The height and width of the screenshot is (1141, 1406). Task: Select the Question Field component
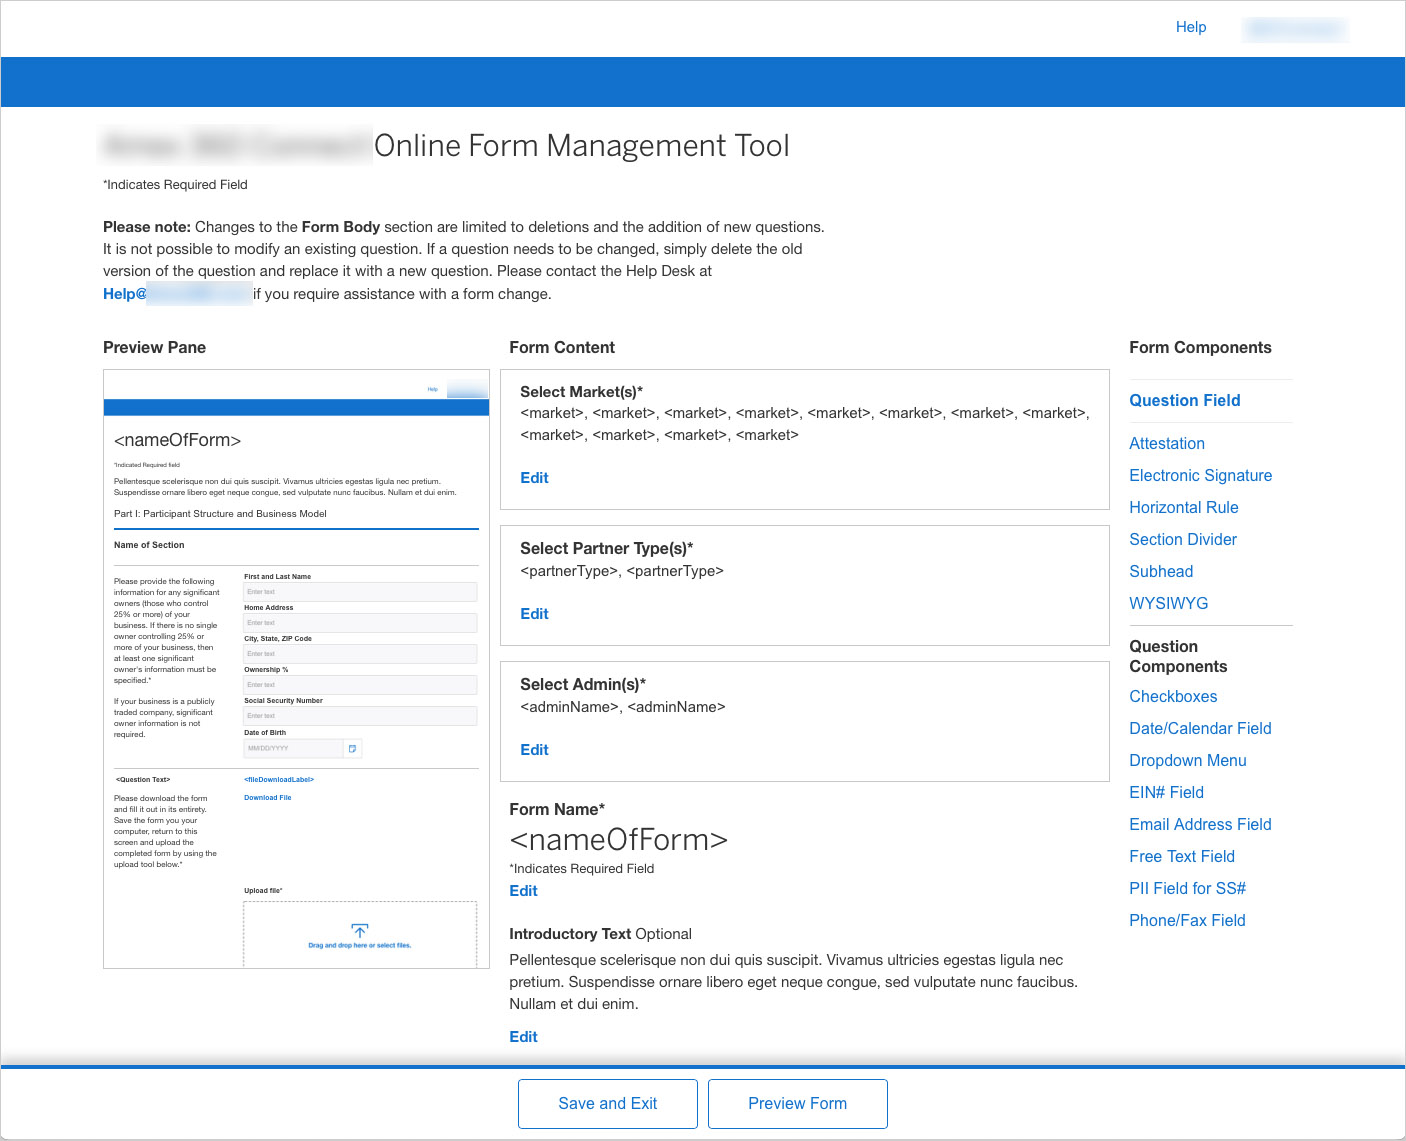[1184, 400]
